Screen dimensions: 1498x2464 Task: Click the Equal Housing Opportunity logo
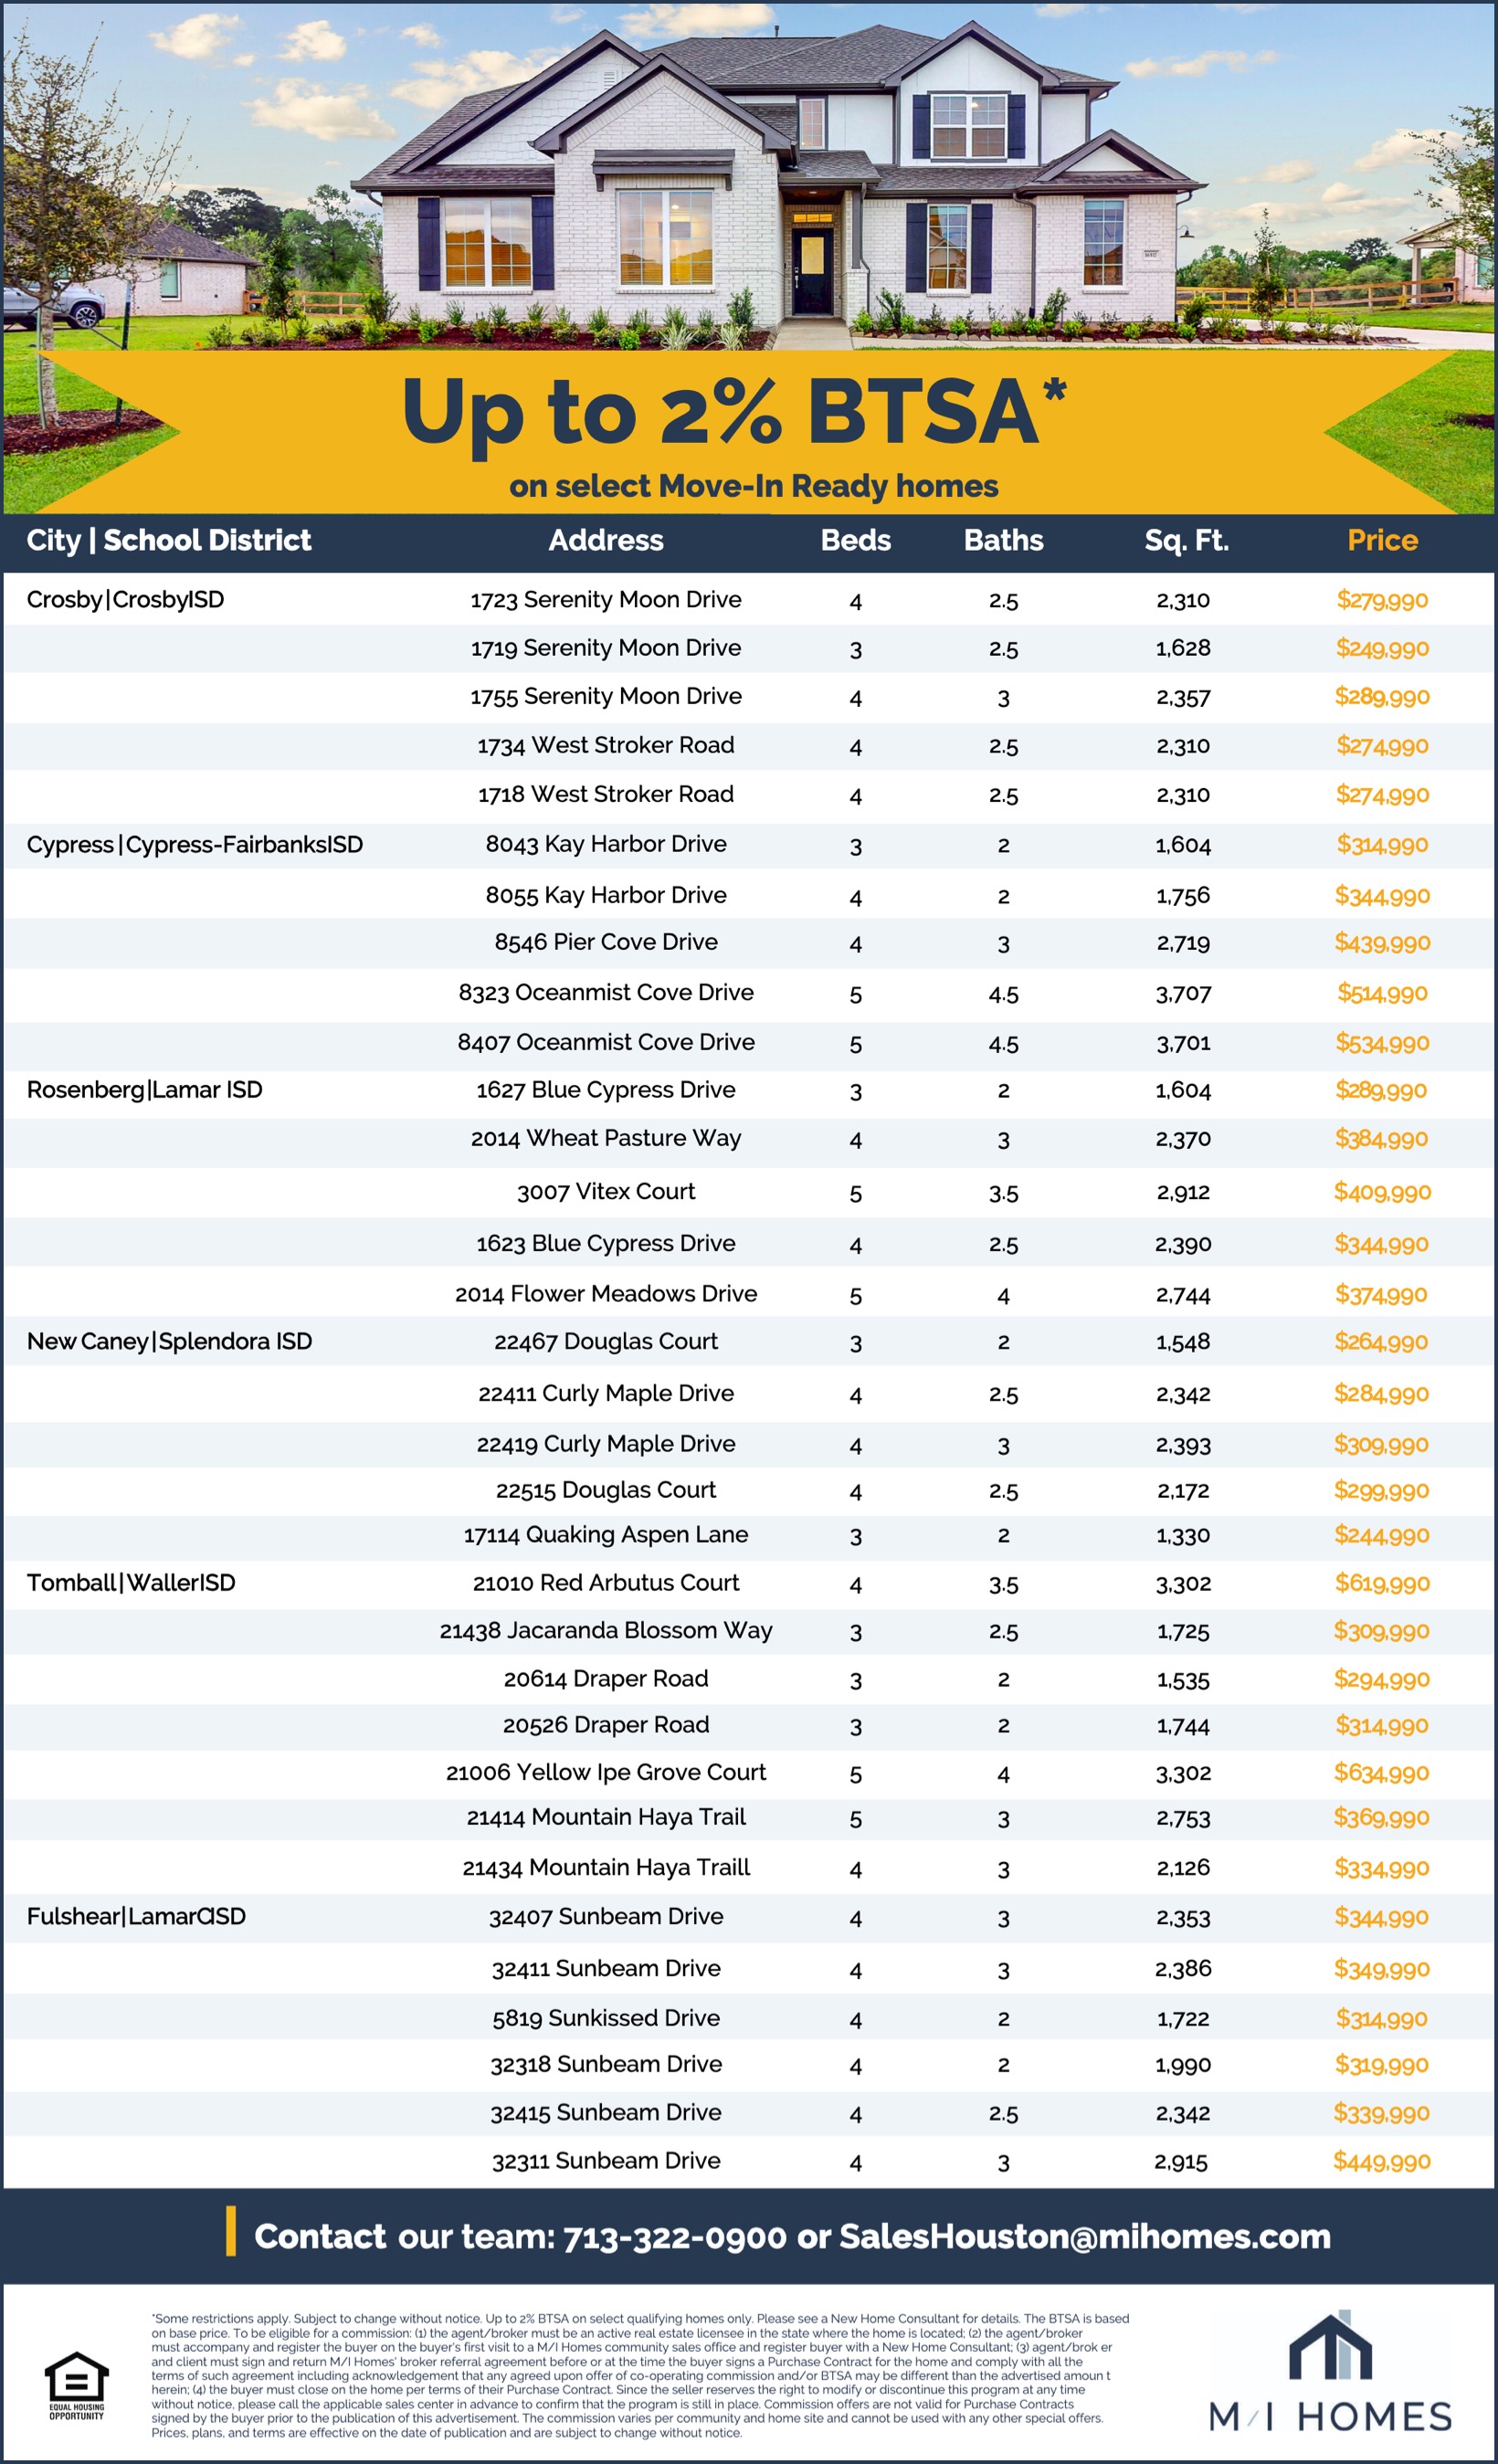point(76,2385)
